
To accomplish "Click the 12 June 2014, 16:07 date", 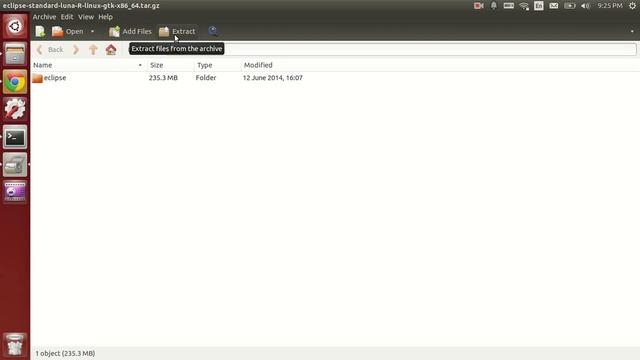I will 273,78.
